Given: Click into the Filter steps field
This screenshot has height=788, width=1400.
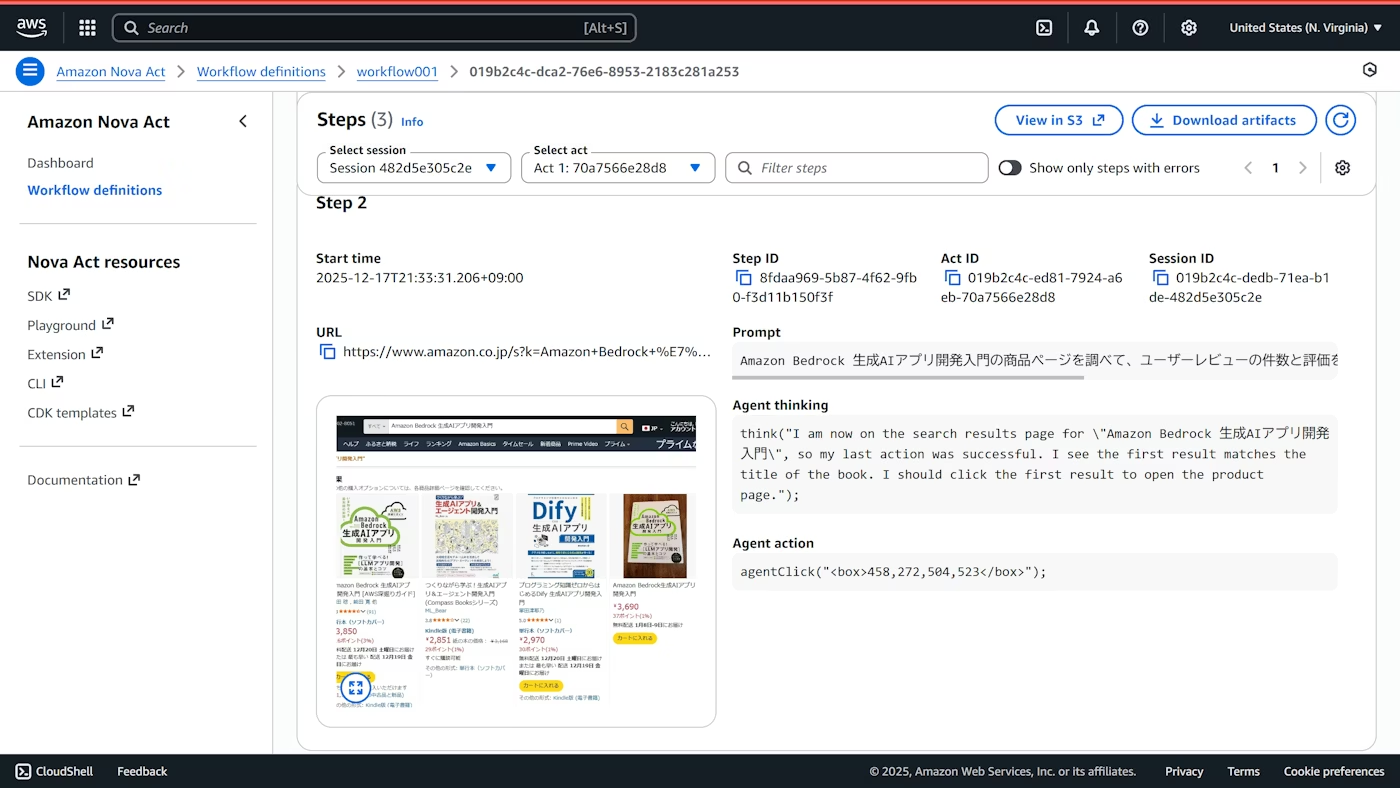Looking at the screenshot, I should [x=857, y=168].
